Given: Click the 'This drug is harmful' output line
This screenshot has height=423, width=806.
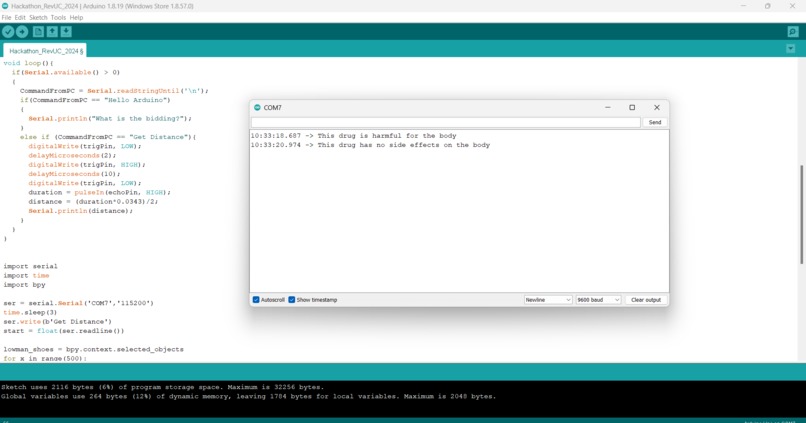Looking at the screenshot, I should pyautogui.click(x=354, y=136).
